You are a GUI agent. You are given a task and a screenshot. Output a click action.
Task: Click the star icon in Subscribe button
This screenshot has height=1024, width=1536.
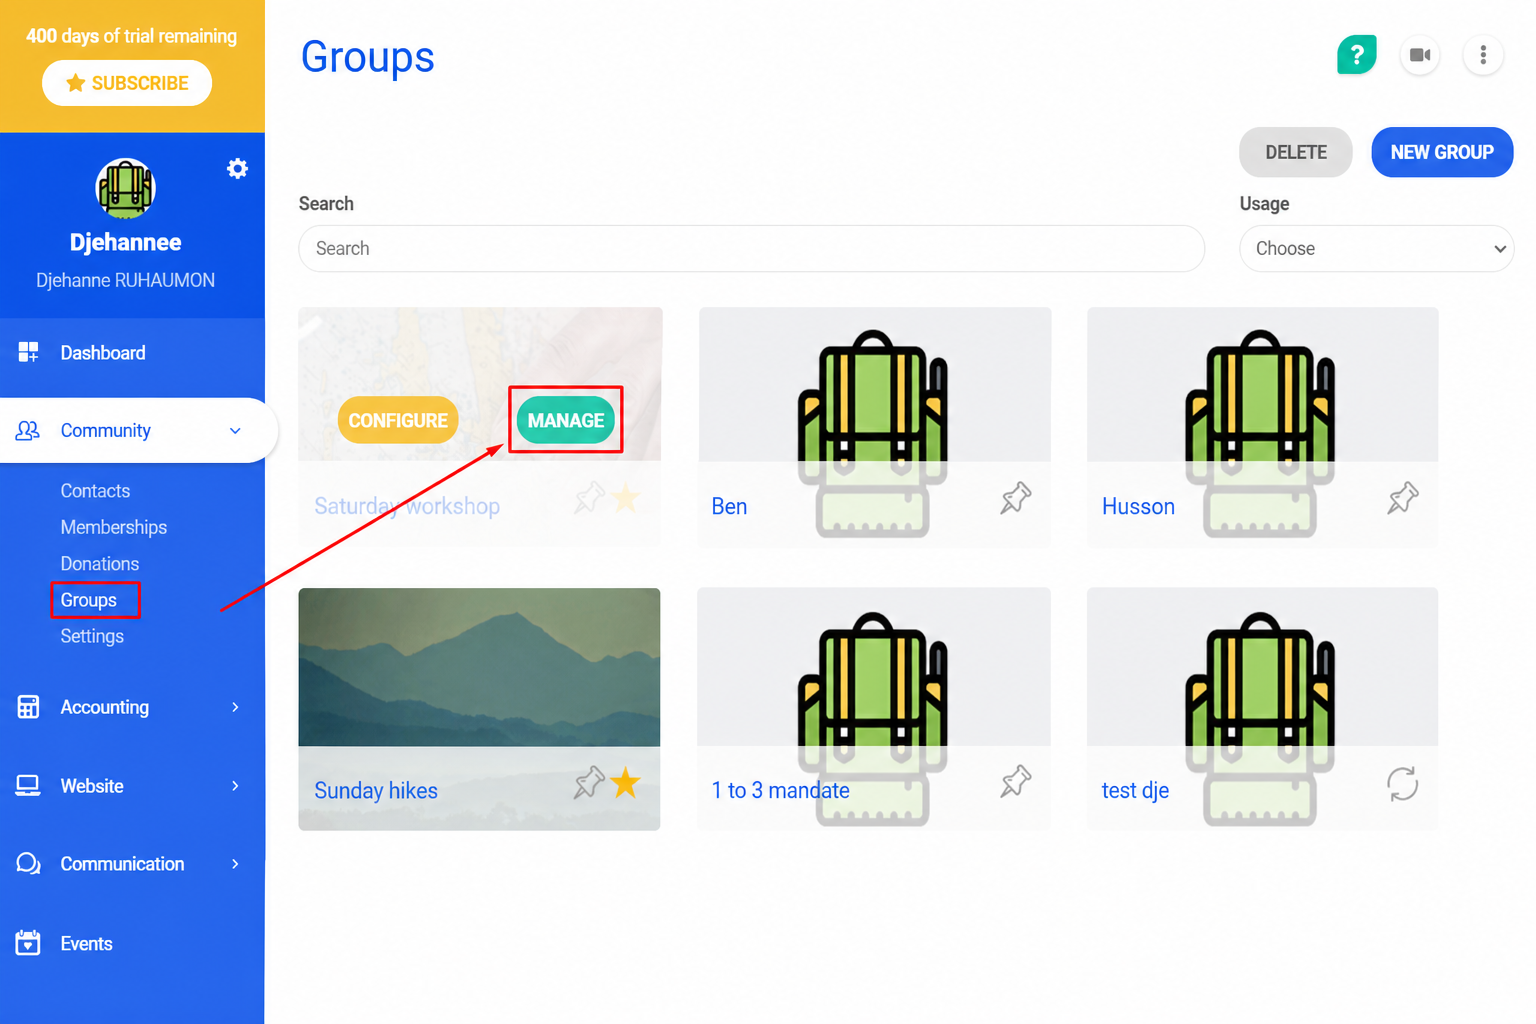75,83
